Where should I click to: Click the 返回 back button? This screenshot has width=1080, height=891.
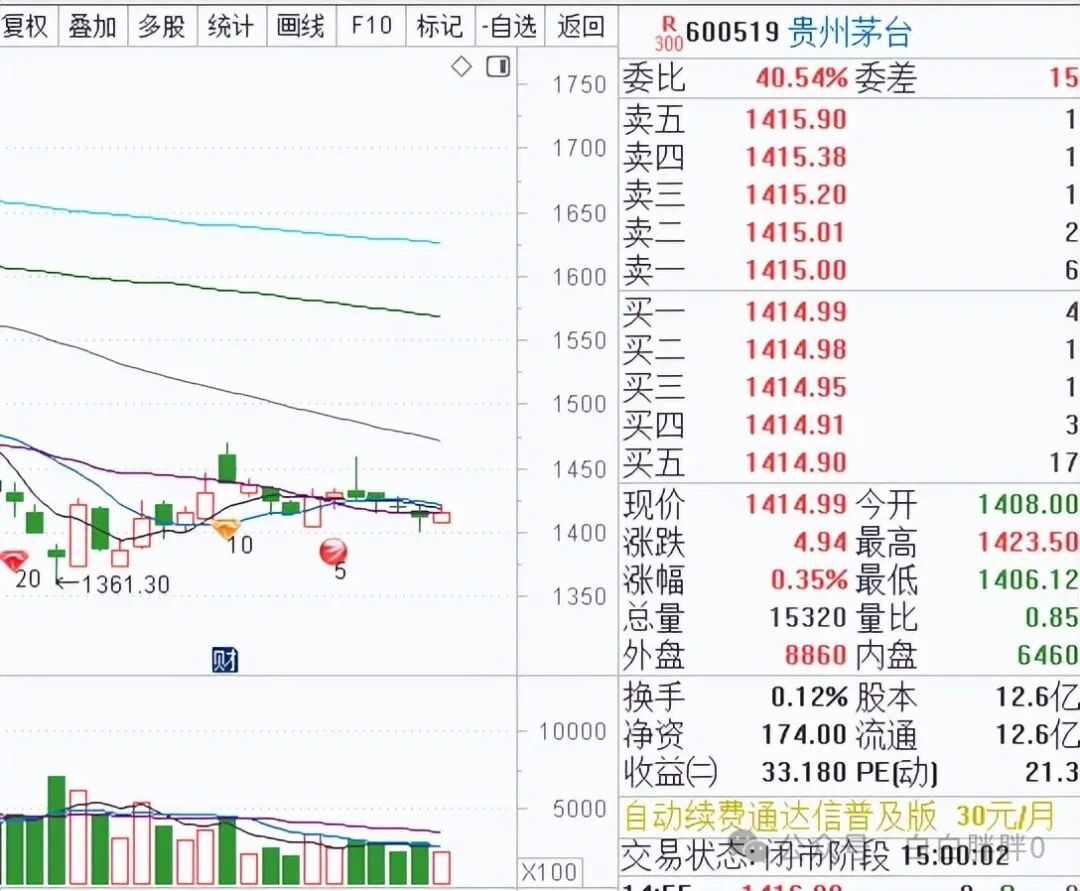pos(581,26)
